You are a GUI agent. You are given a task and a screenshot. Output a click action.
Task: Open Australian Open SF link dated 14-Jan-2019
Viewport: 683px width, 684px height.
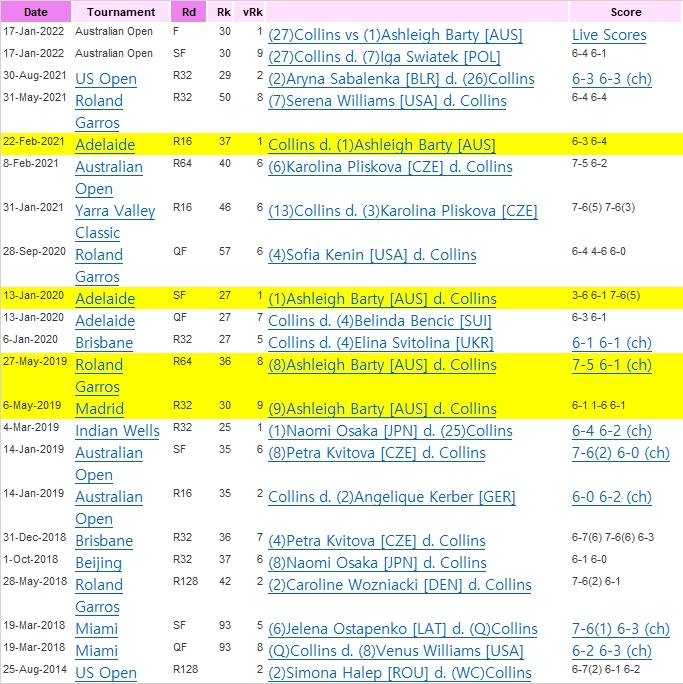tap(109, 464)
